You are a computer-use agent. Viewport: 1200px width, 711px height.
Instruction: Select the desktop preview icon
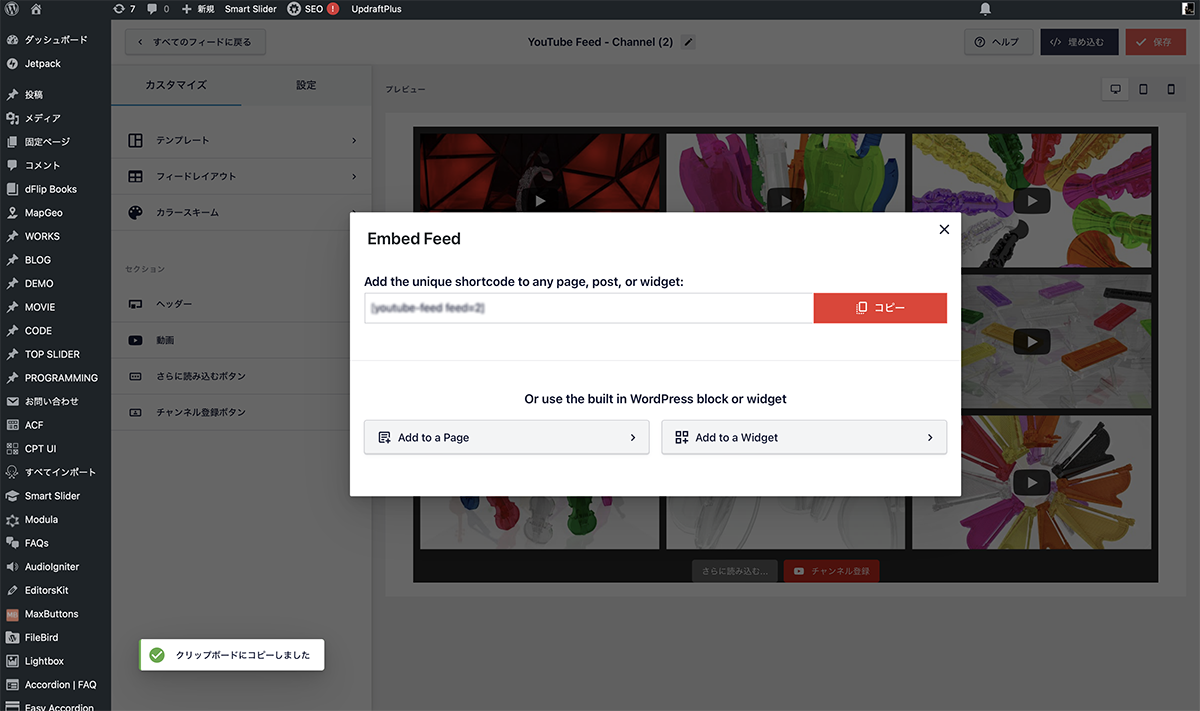[1115, 89]
